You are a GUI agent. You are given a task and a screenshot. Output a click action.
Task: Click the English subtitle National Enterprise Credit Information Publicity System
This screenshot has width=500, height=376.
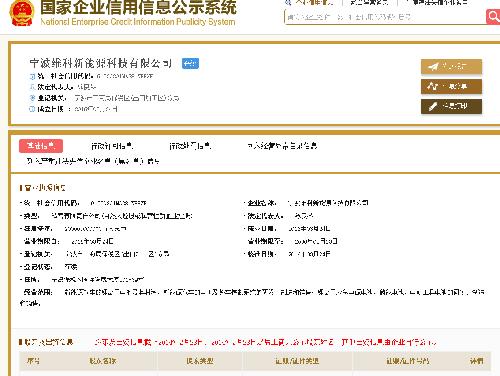[138, 22]
